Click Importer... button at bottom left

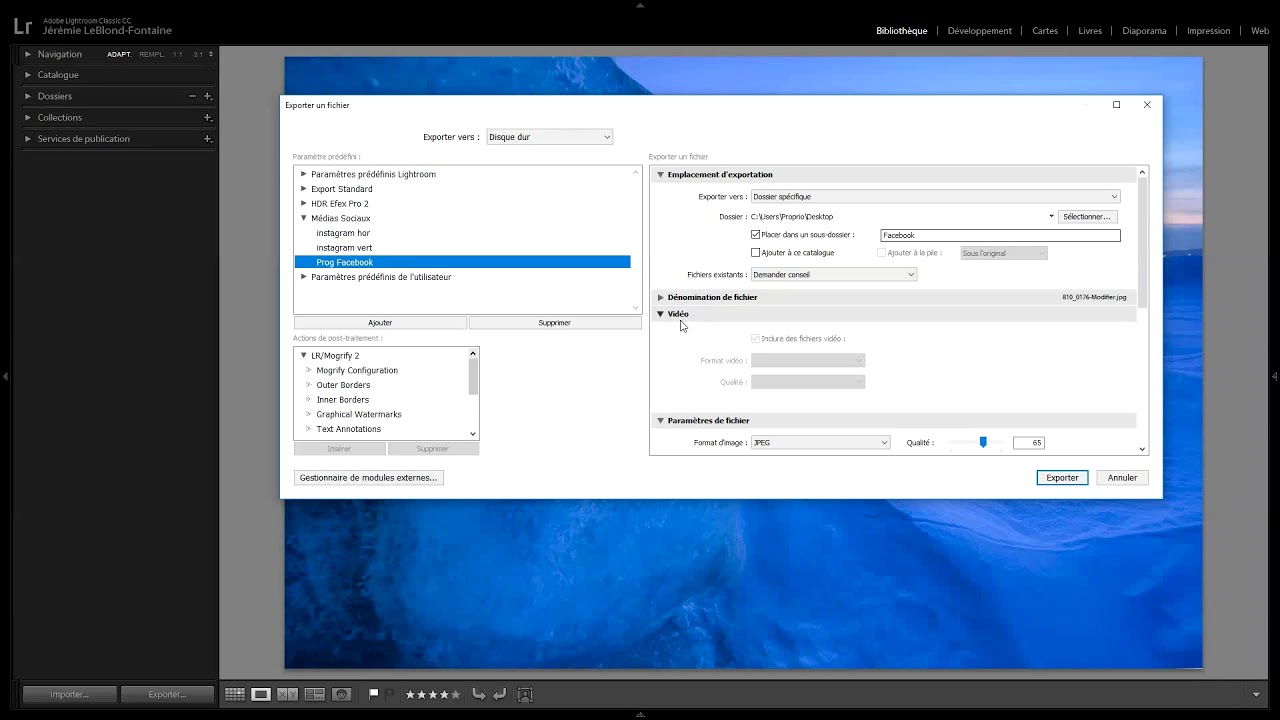coord(69,694)
